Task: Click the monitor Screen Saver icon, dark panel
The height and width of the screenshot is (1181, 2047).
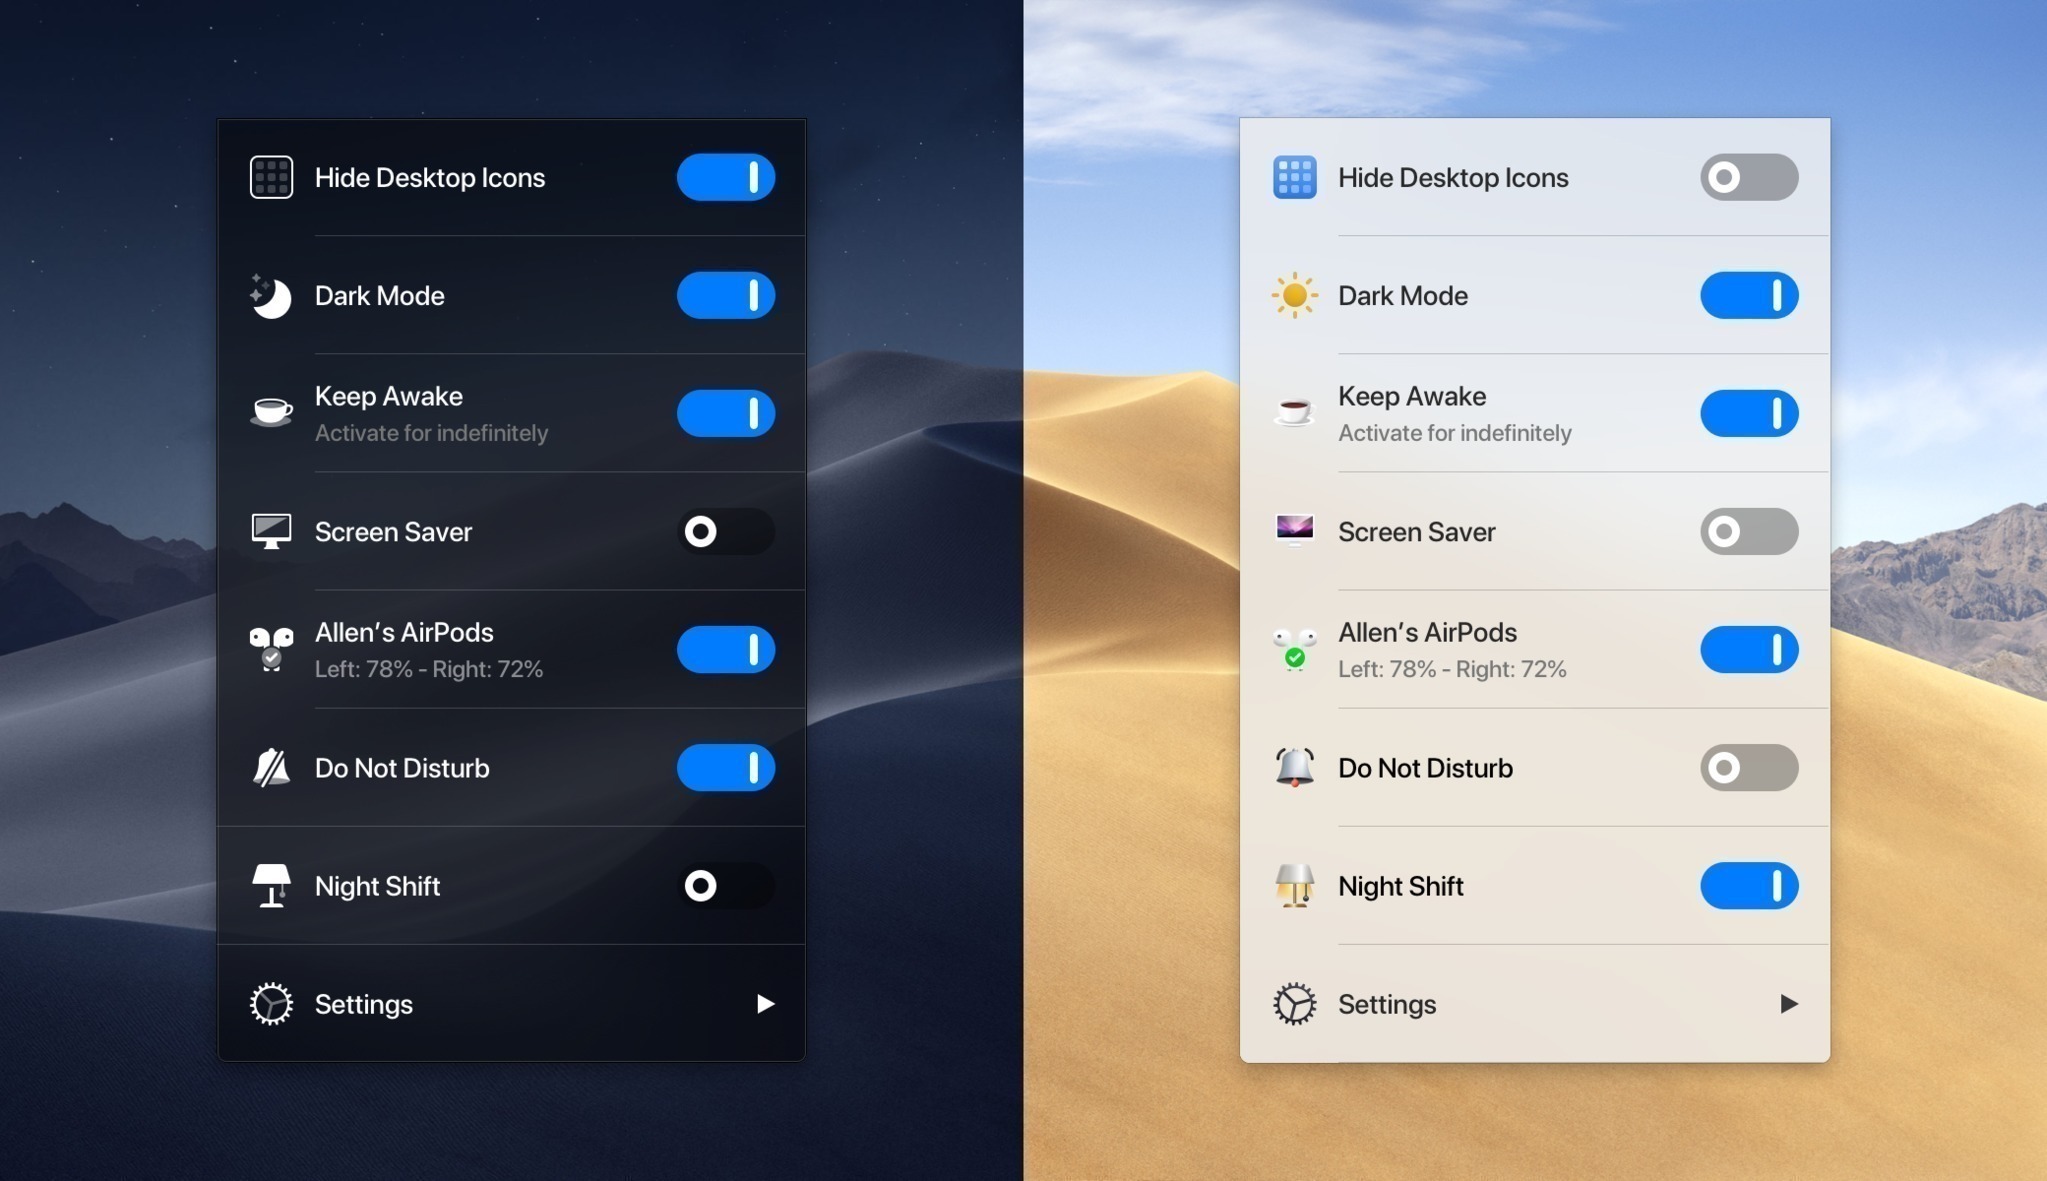Action: click(270, 531)
